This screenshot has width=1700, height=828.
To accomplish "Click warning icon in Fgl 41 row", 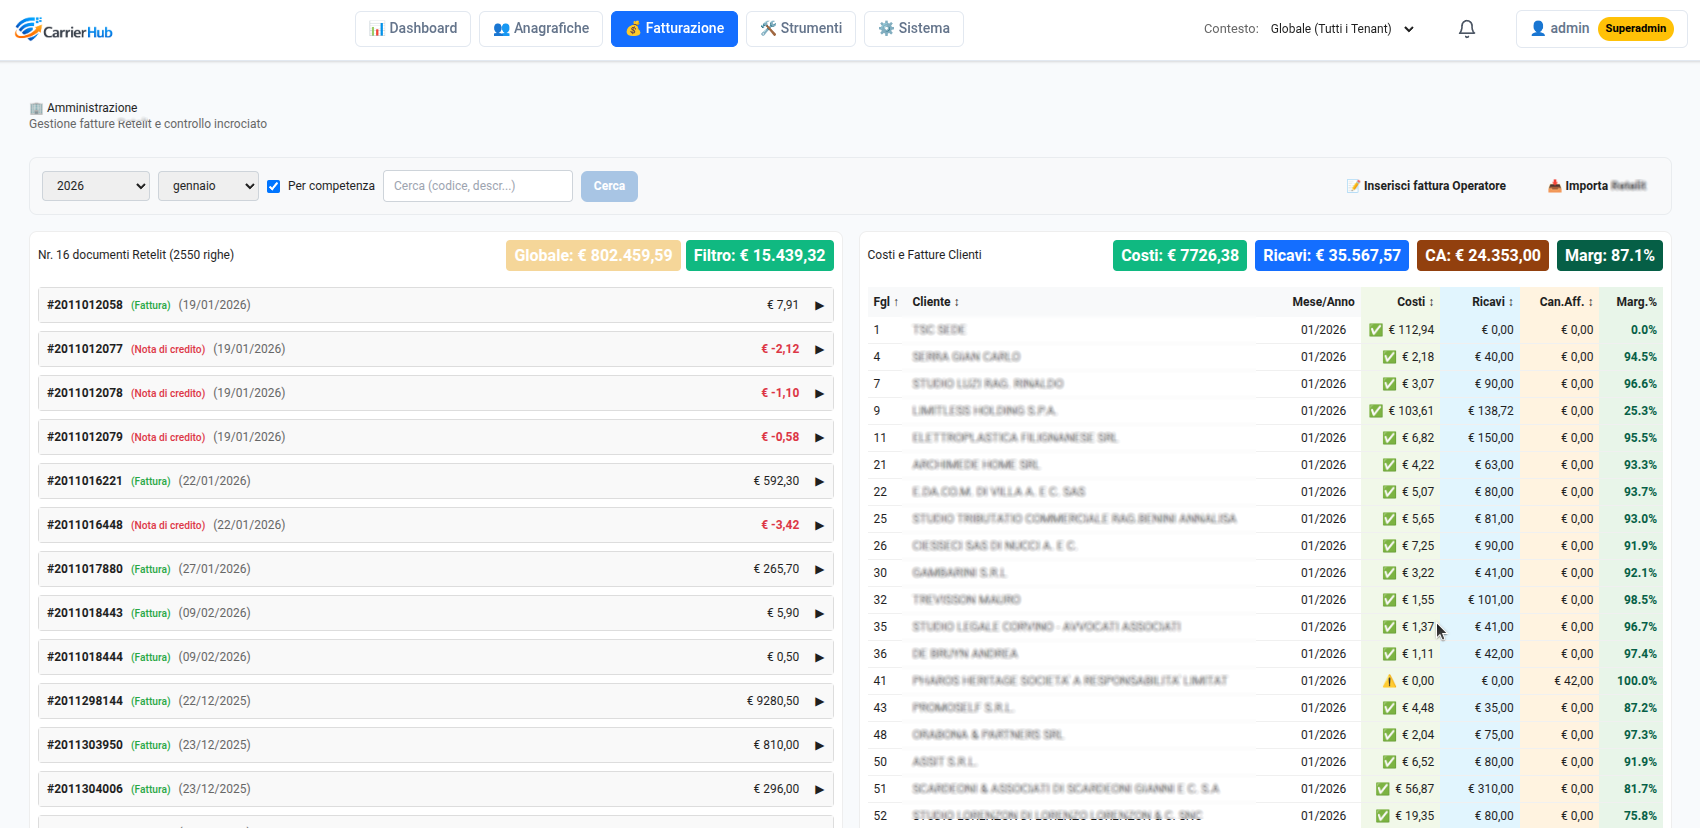I will (x=1389, y=681).
